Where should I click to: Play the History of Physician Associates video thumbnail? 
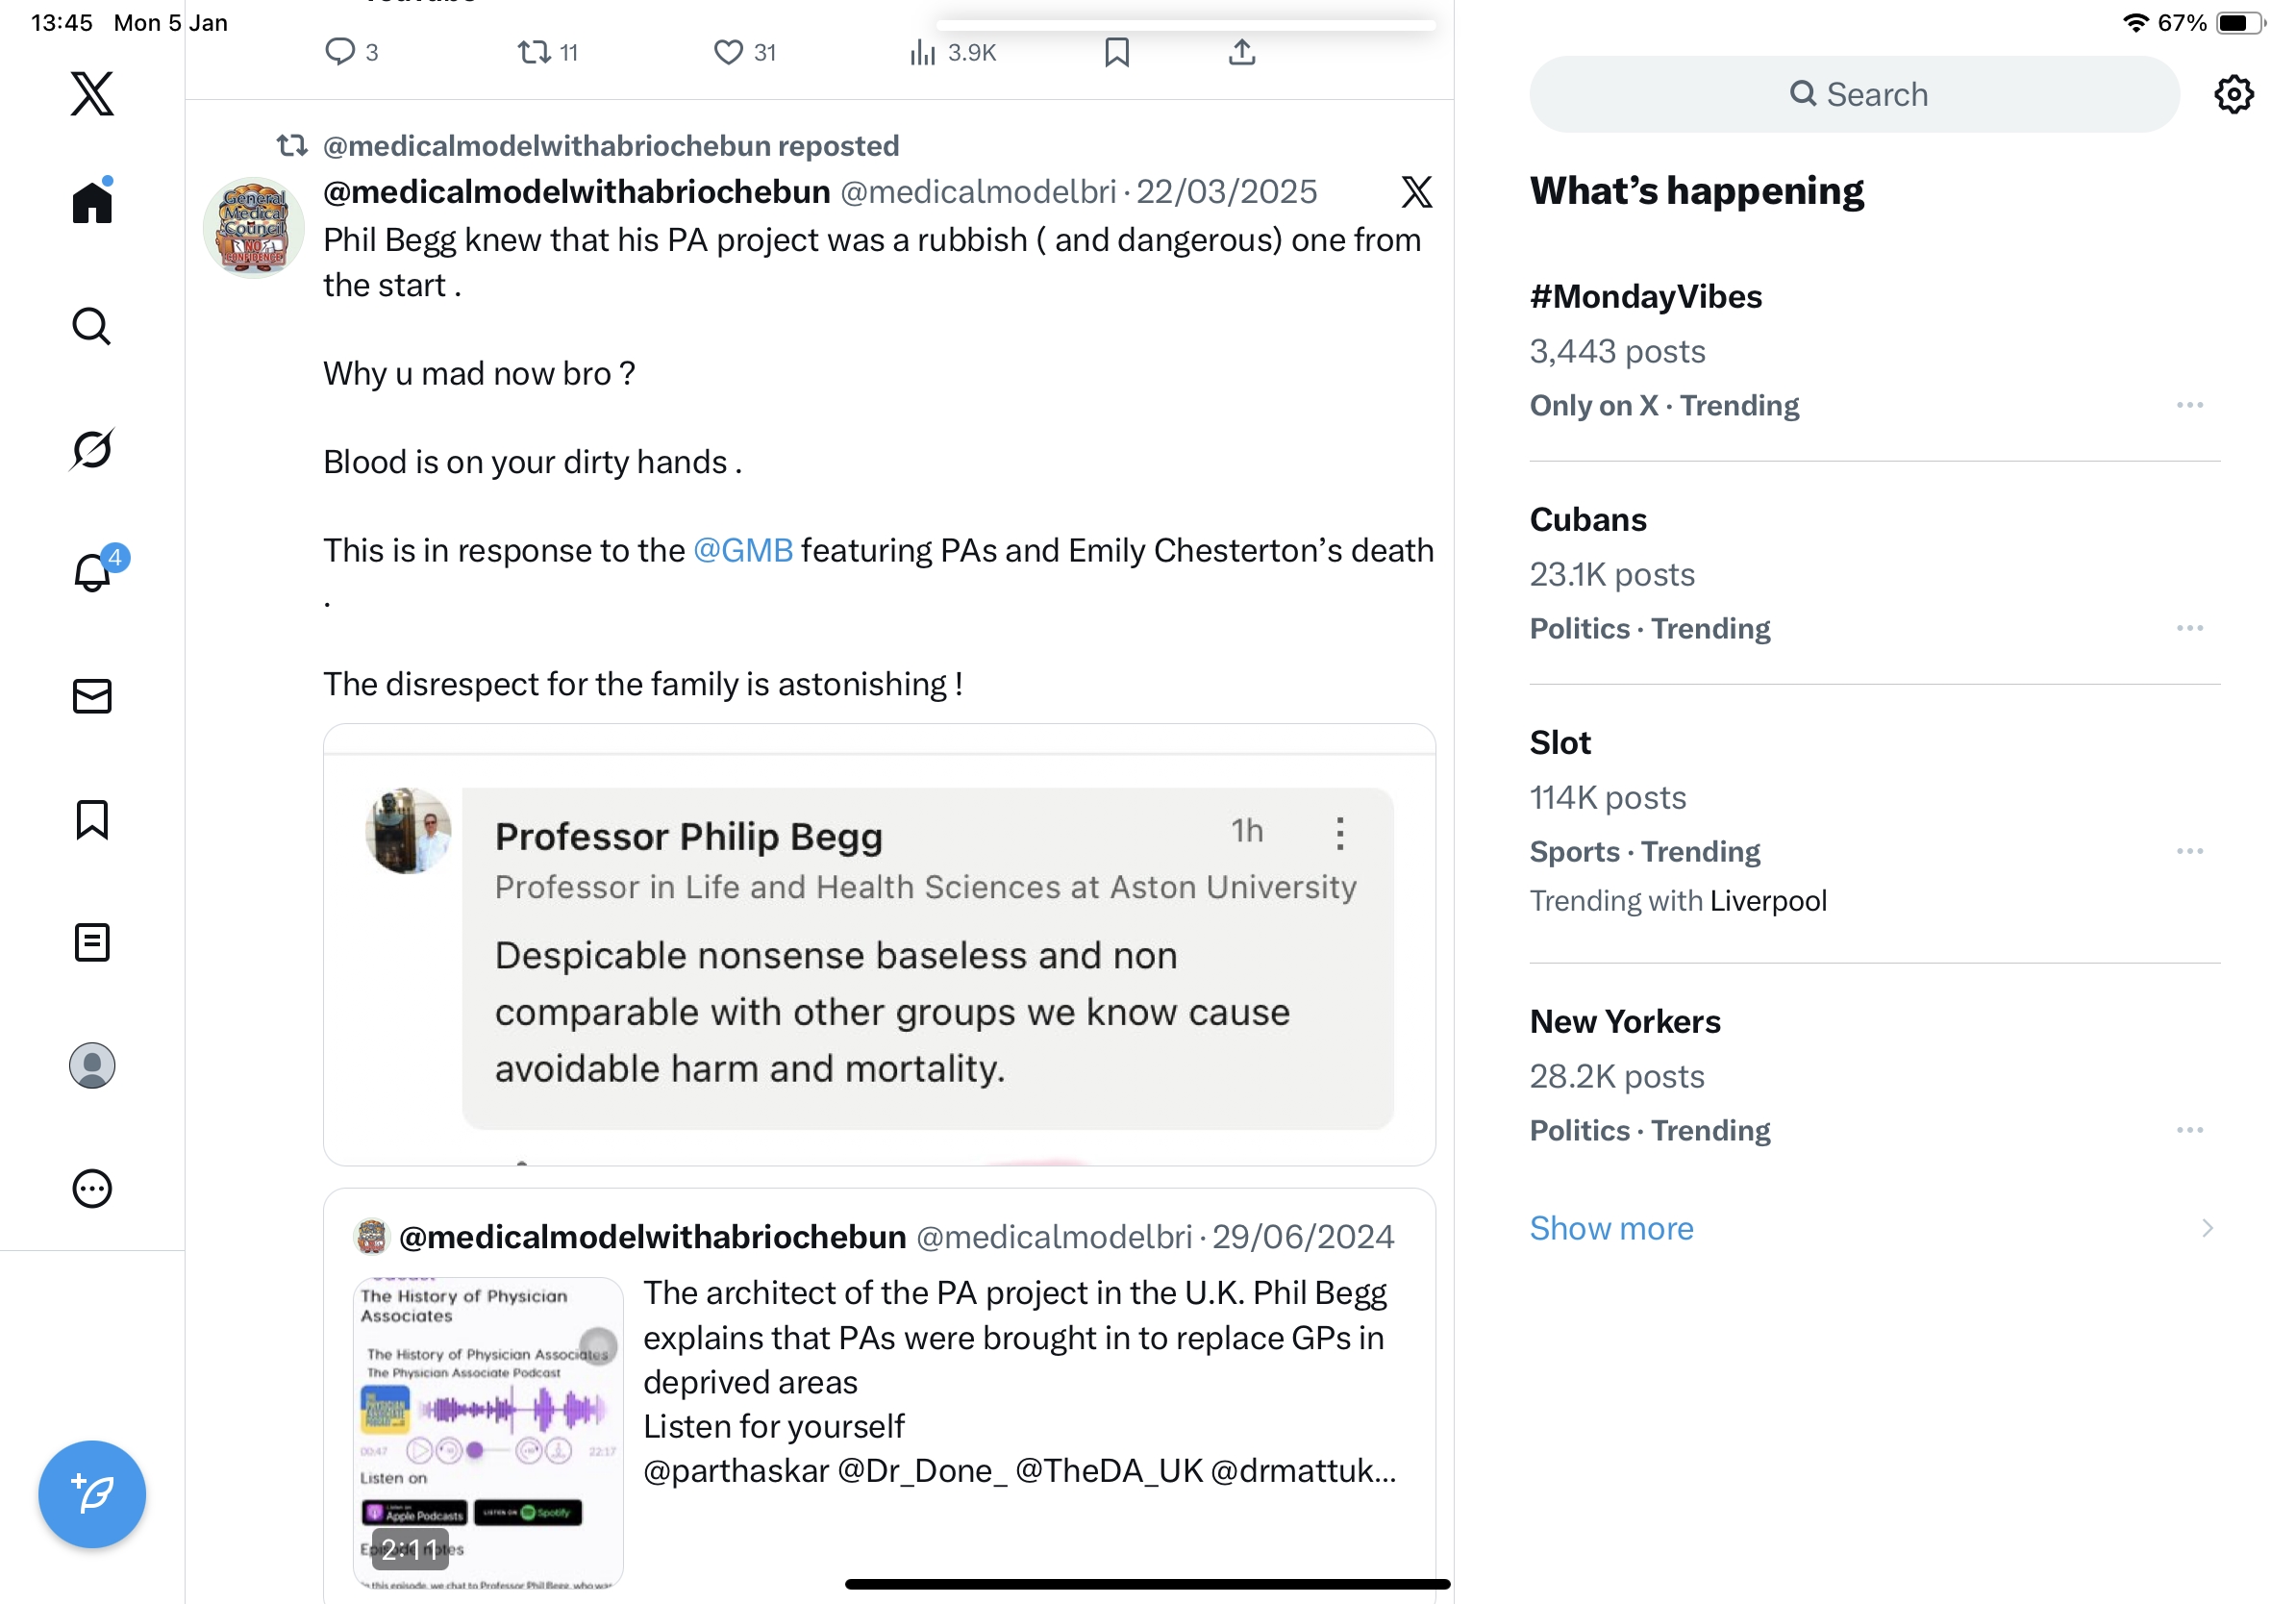488,1430
